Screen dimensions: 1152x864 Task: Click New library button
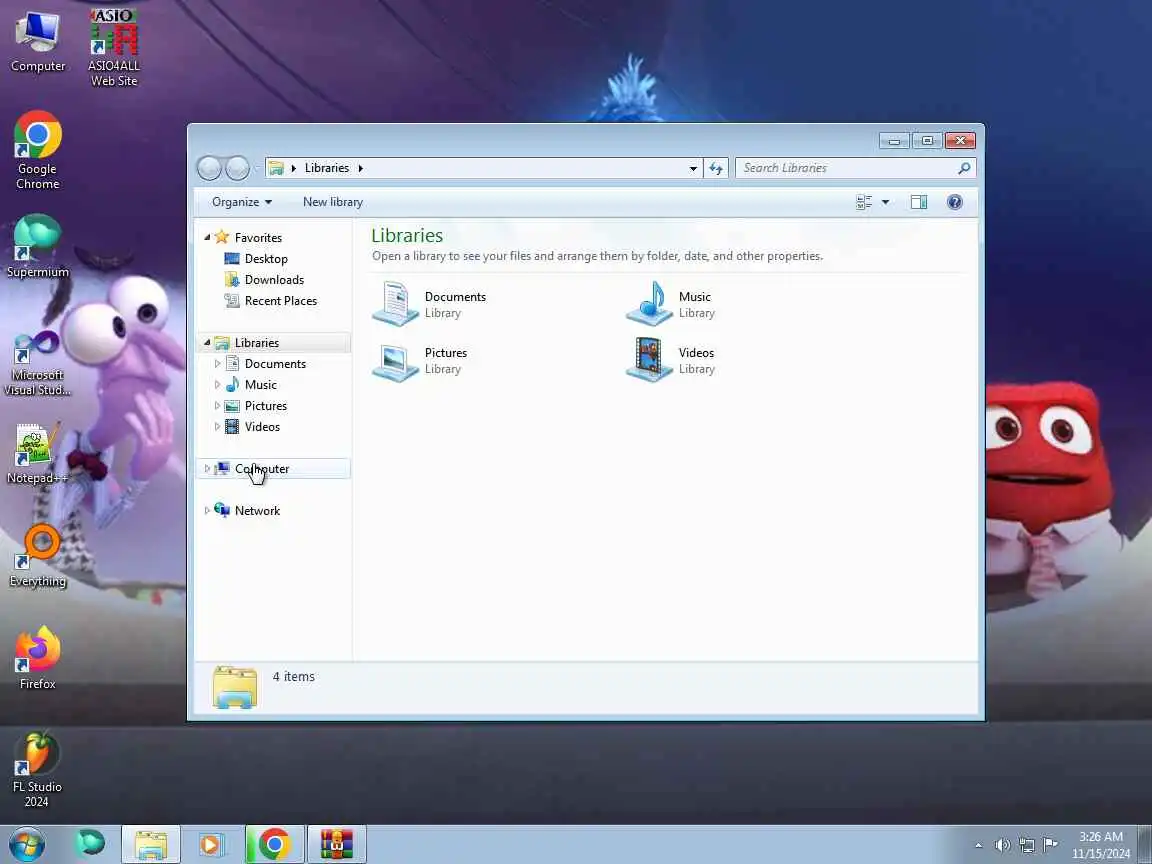333,202
